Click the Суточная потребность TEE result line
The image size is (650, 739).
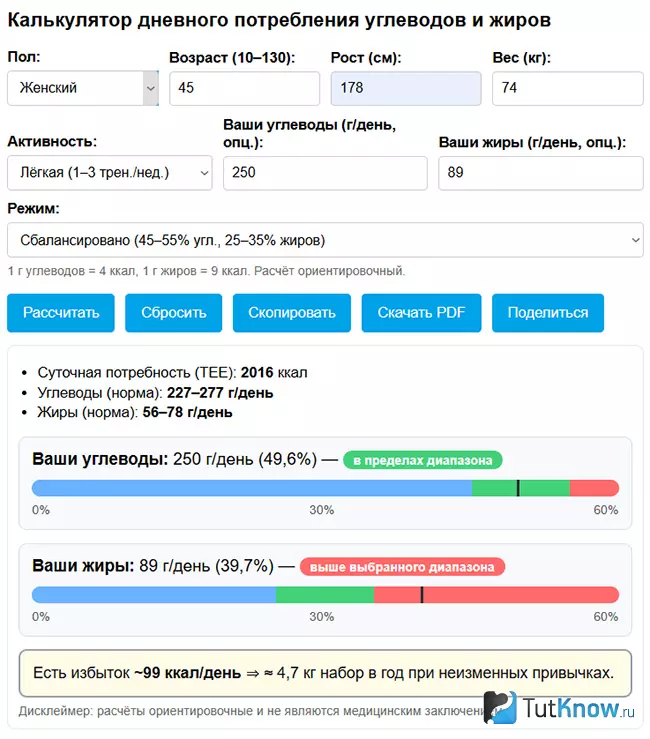coord(173,372)
